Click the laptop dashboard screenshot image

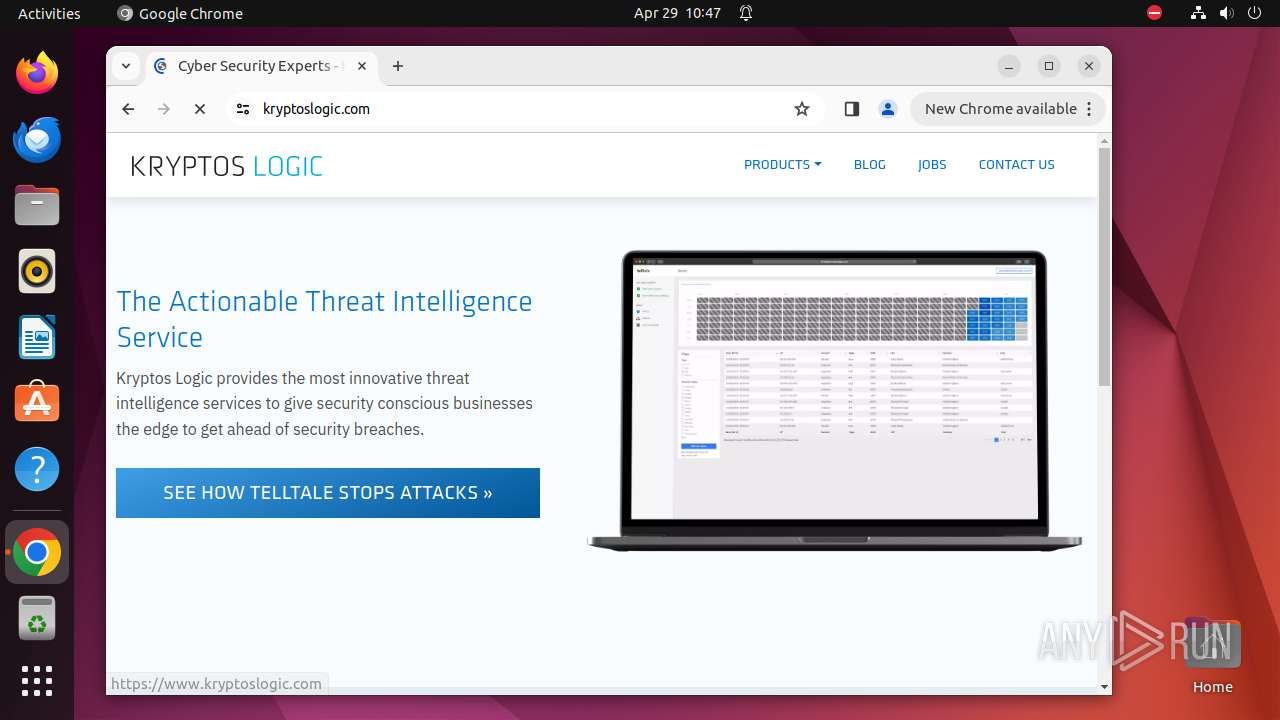[834, 401]
